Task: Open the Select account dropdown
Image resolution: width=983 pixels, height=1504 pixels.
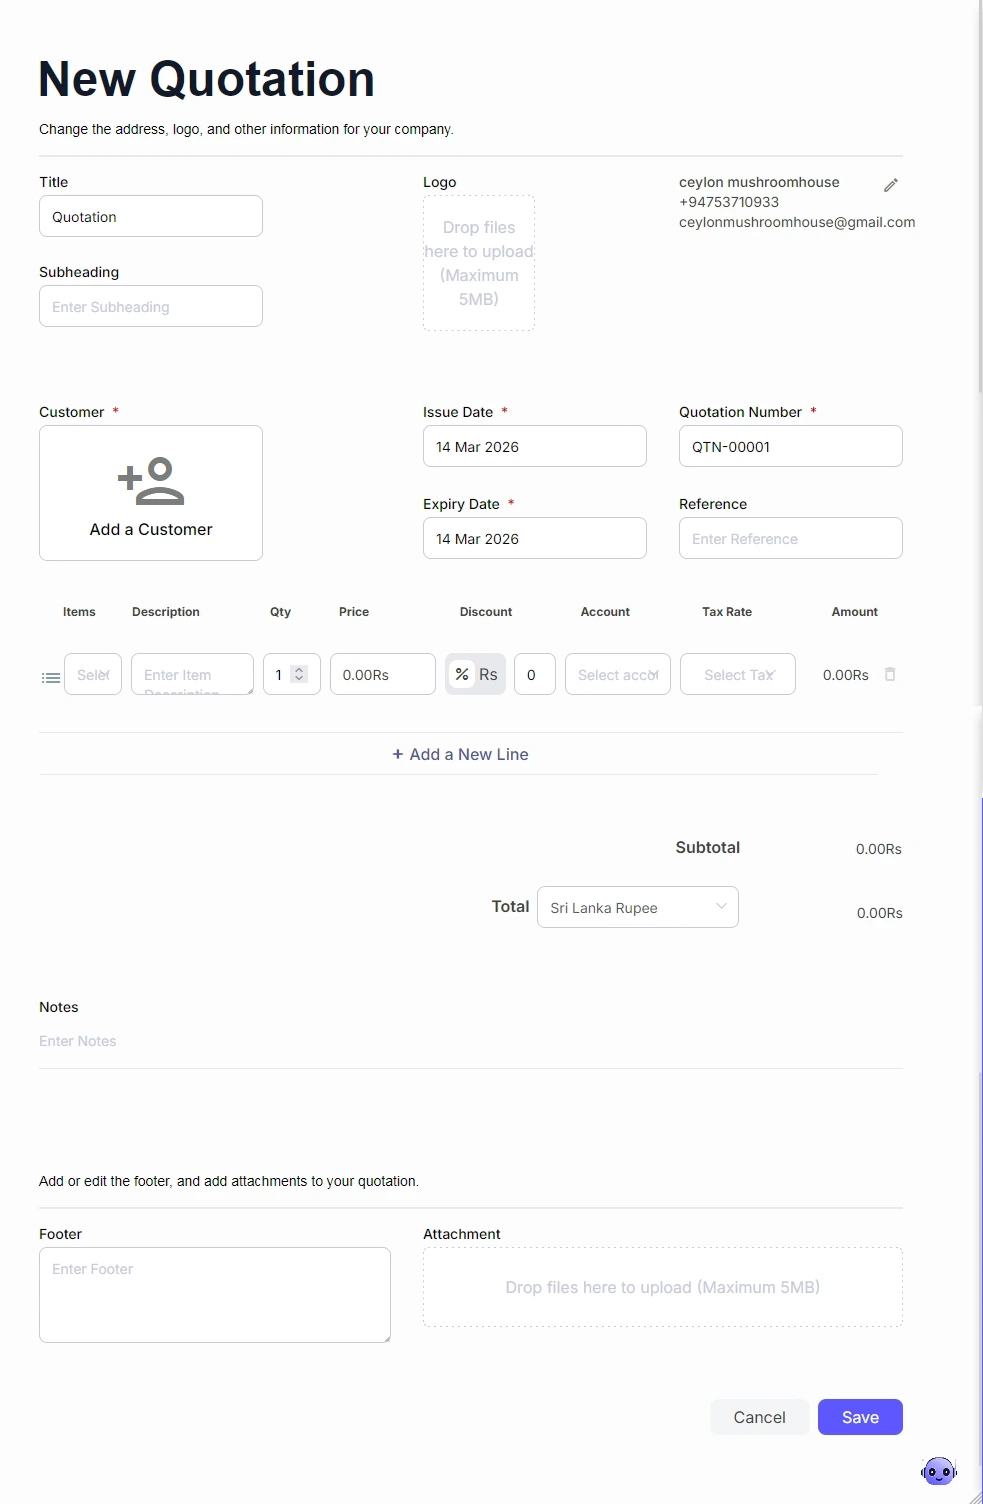Action: [x=617, y=675]
